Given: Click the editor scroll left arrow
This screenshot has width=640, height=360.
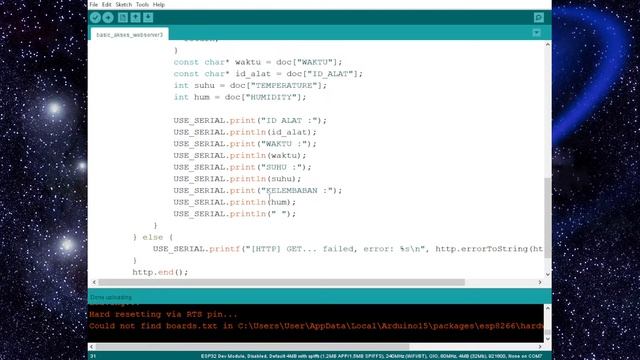Looking at the screenshot, I should point(94,282).
